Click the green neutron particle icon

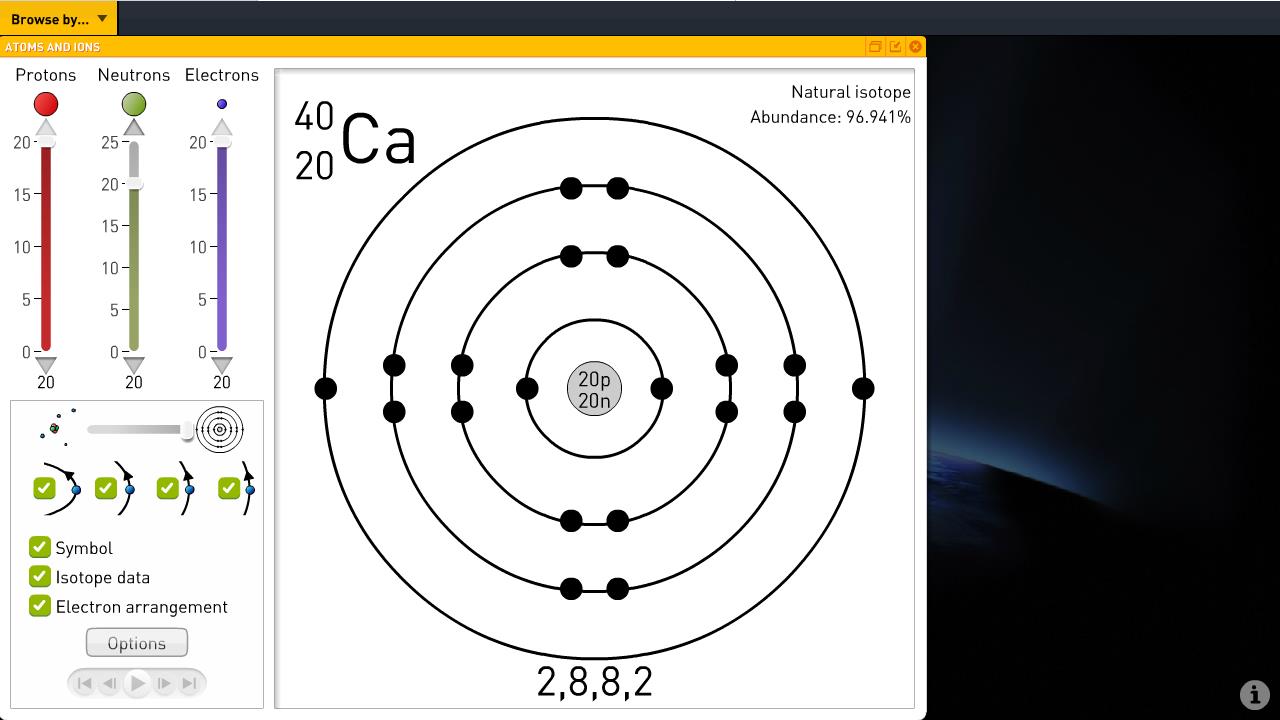click(134, 104)
